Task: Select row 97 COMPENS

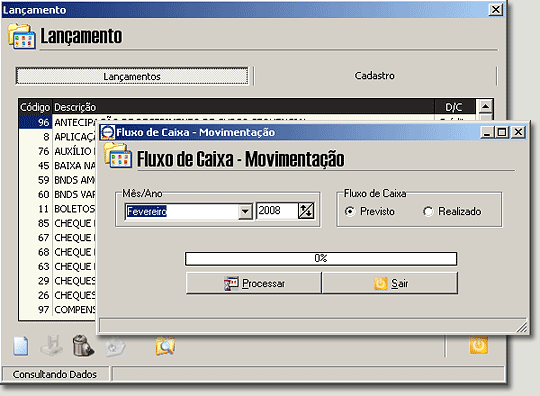Action: (x=58, y=310)
